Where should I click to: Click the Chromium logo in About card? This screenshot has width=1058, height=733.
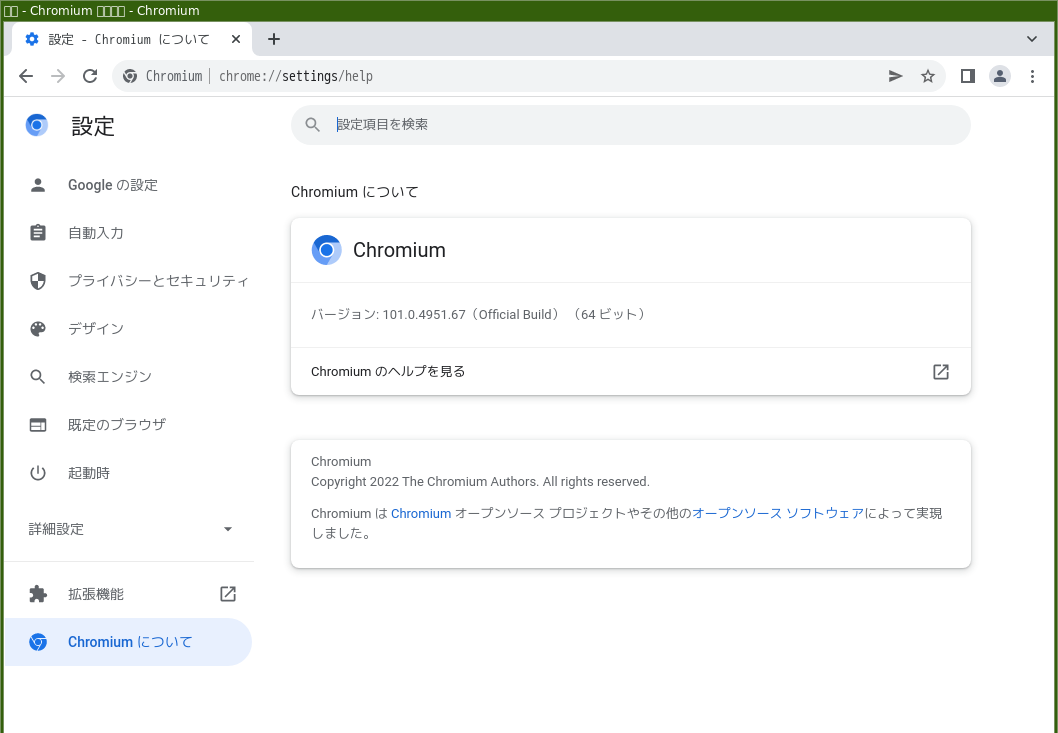327,250
